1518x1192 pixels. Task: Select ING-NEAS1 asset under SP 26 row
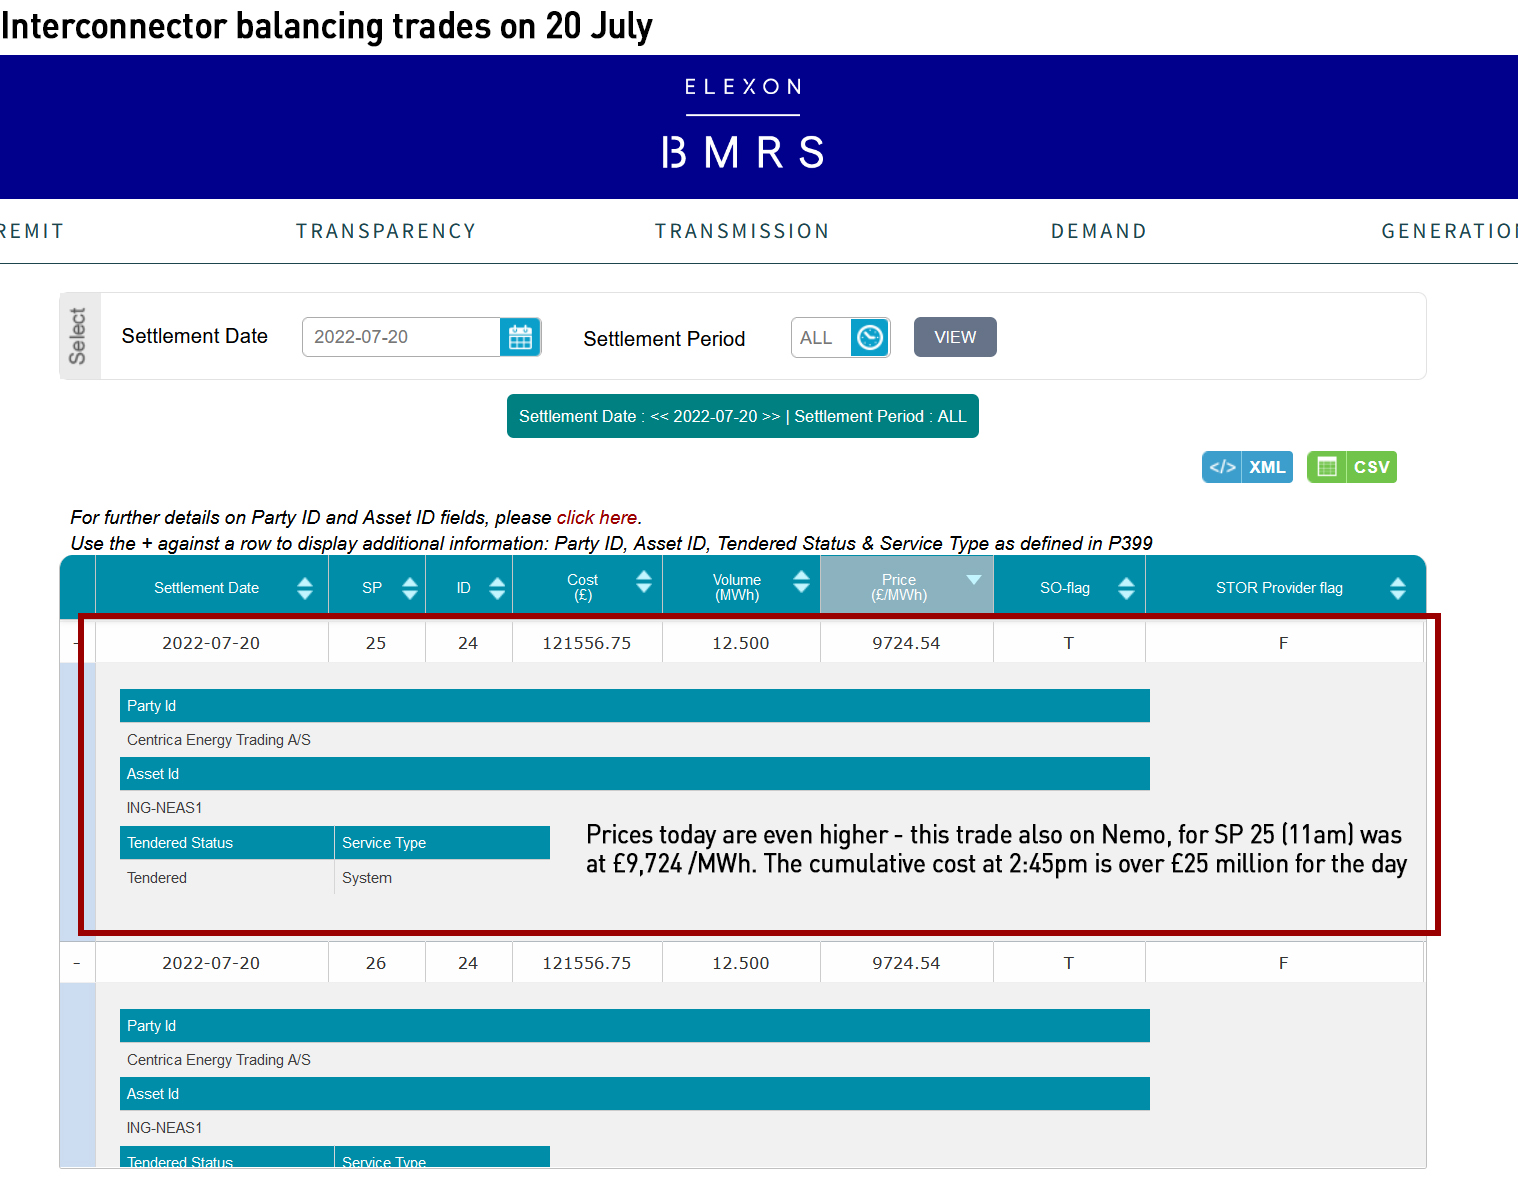coord(164,1128)
